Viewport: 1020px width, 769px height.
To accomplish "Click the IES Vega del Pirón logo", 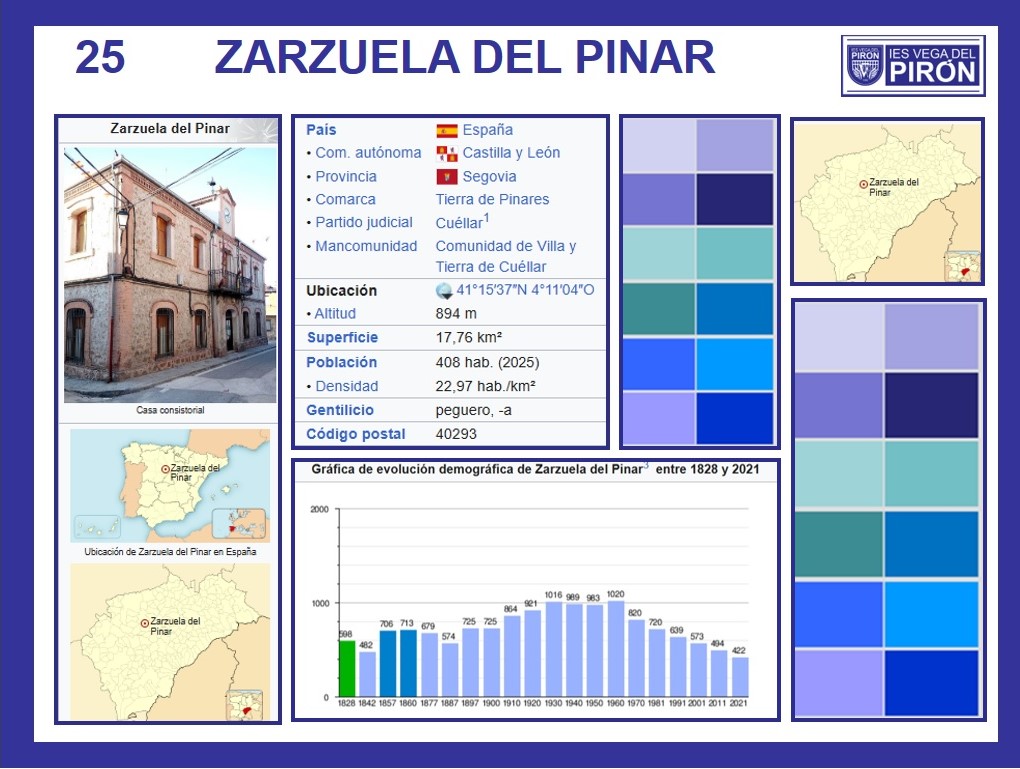I will tap(913, 65).
